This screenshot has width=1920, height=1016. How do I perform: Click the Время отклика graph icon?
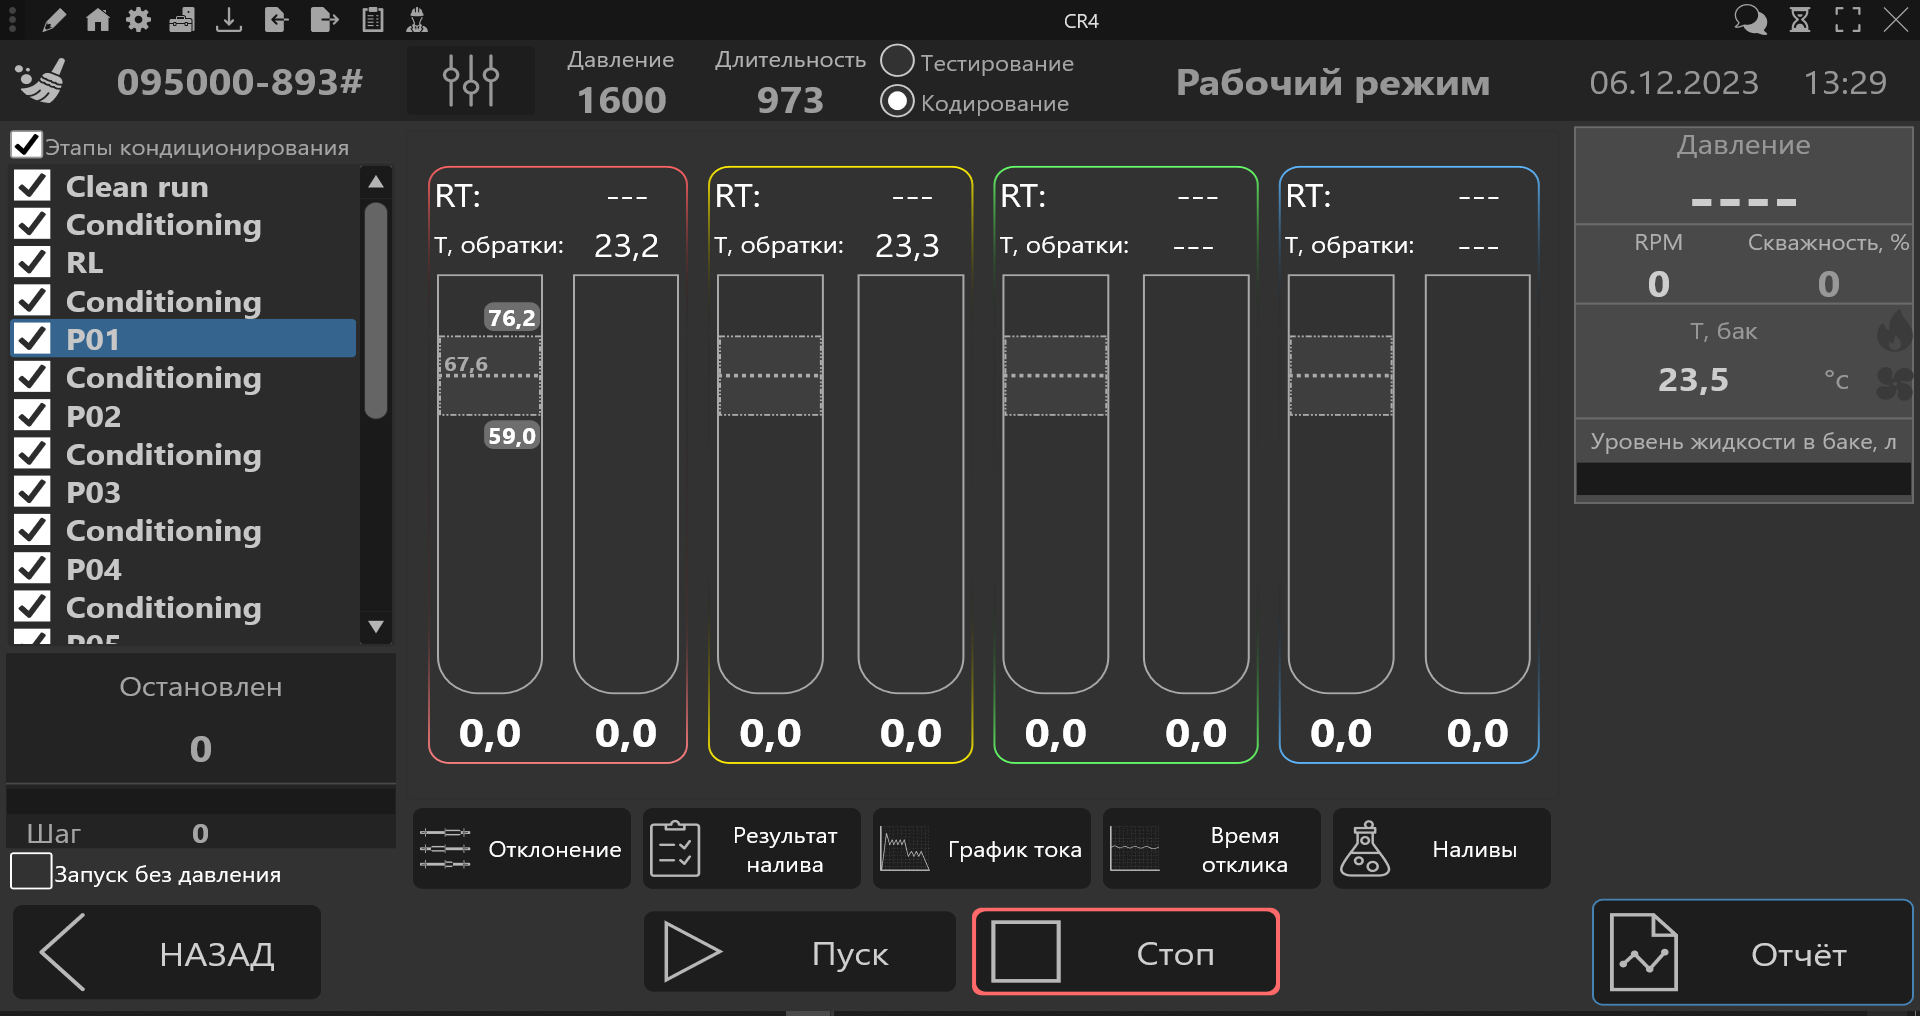pos(1135,849)
